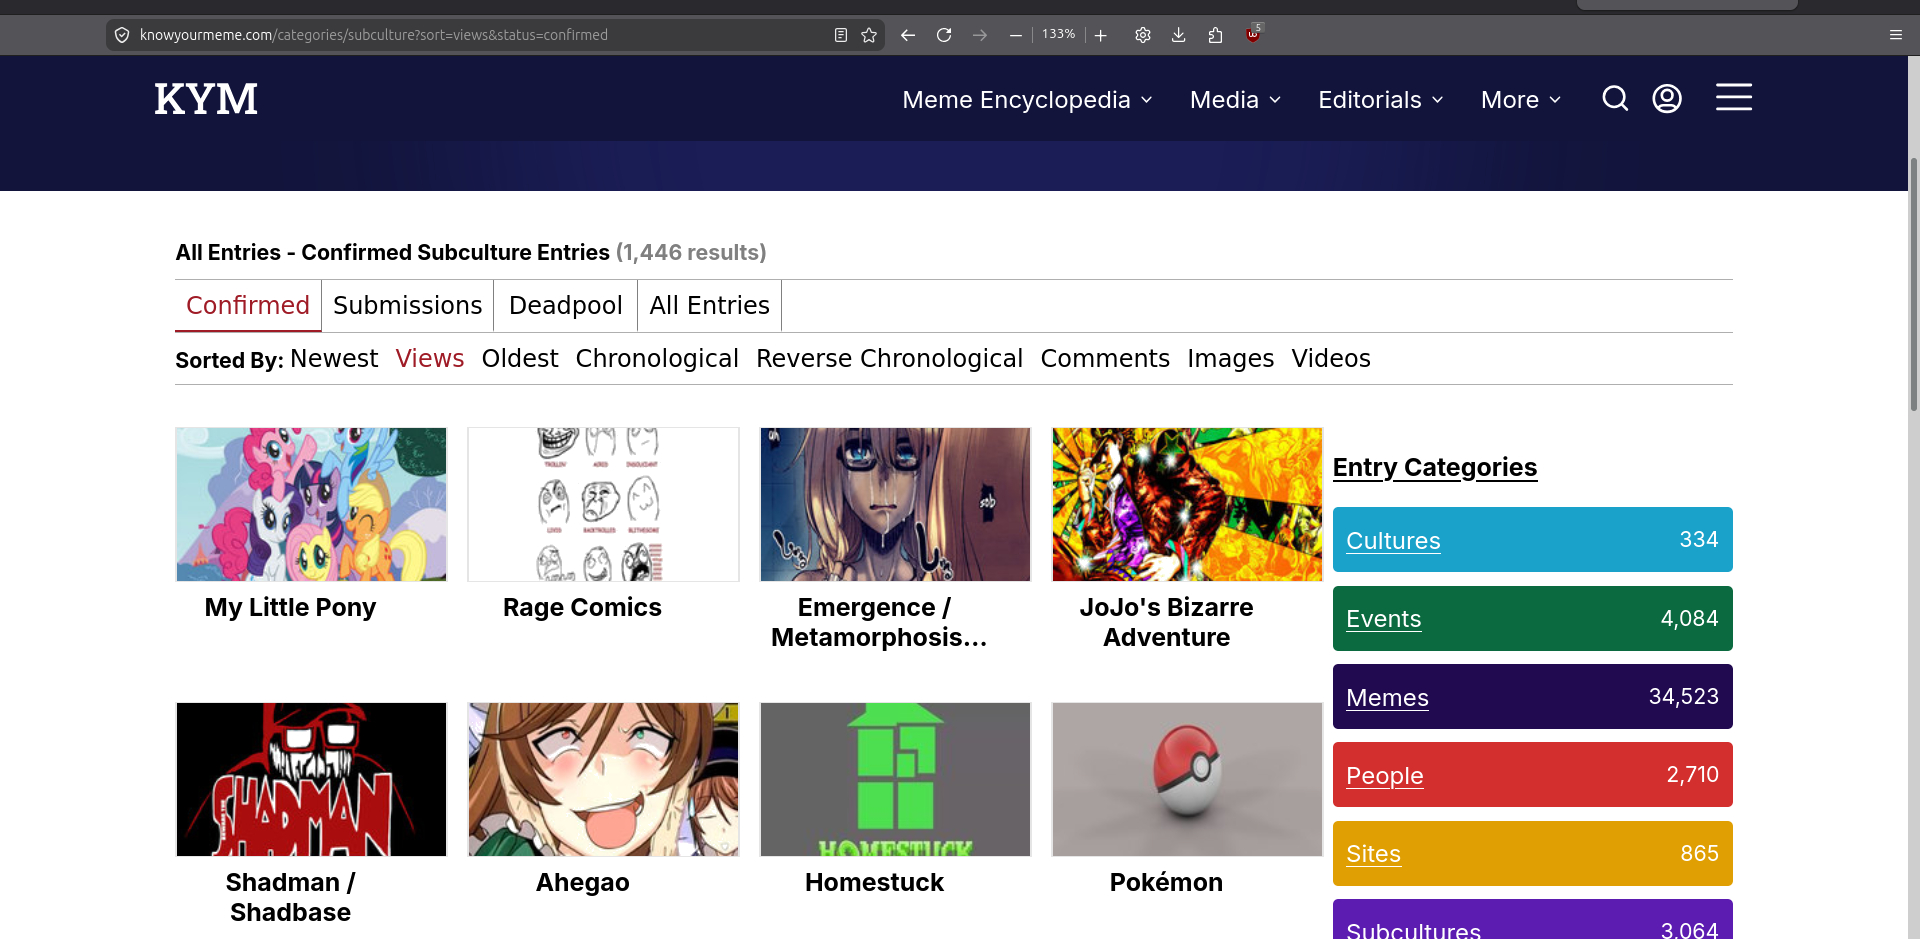Image resolution: width=1920 pixels, height=939 pixels.
Task: Reset the 133% zoom level indicator
Action: (1058, 34)
